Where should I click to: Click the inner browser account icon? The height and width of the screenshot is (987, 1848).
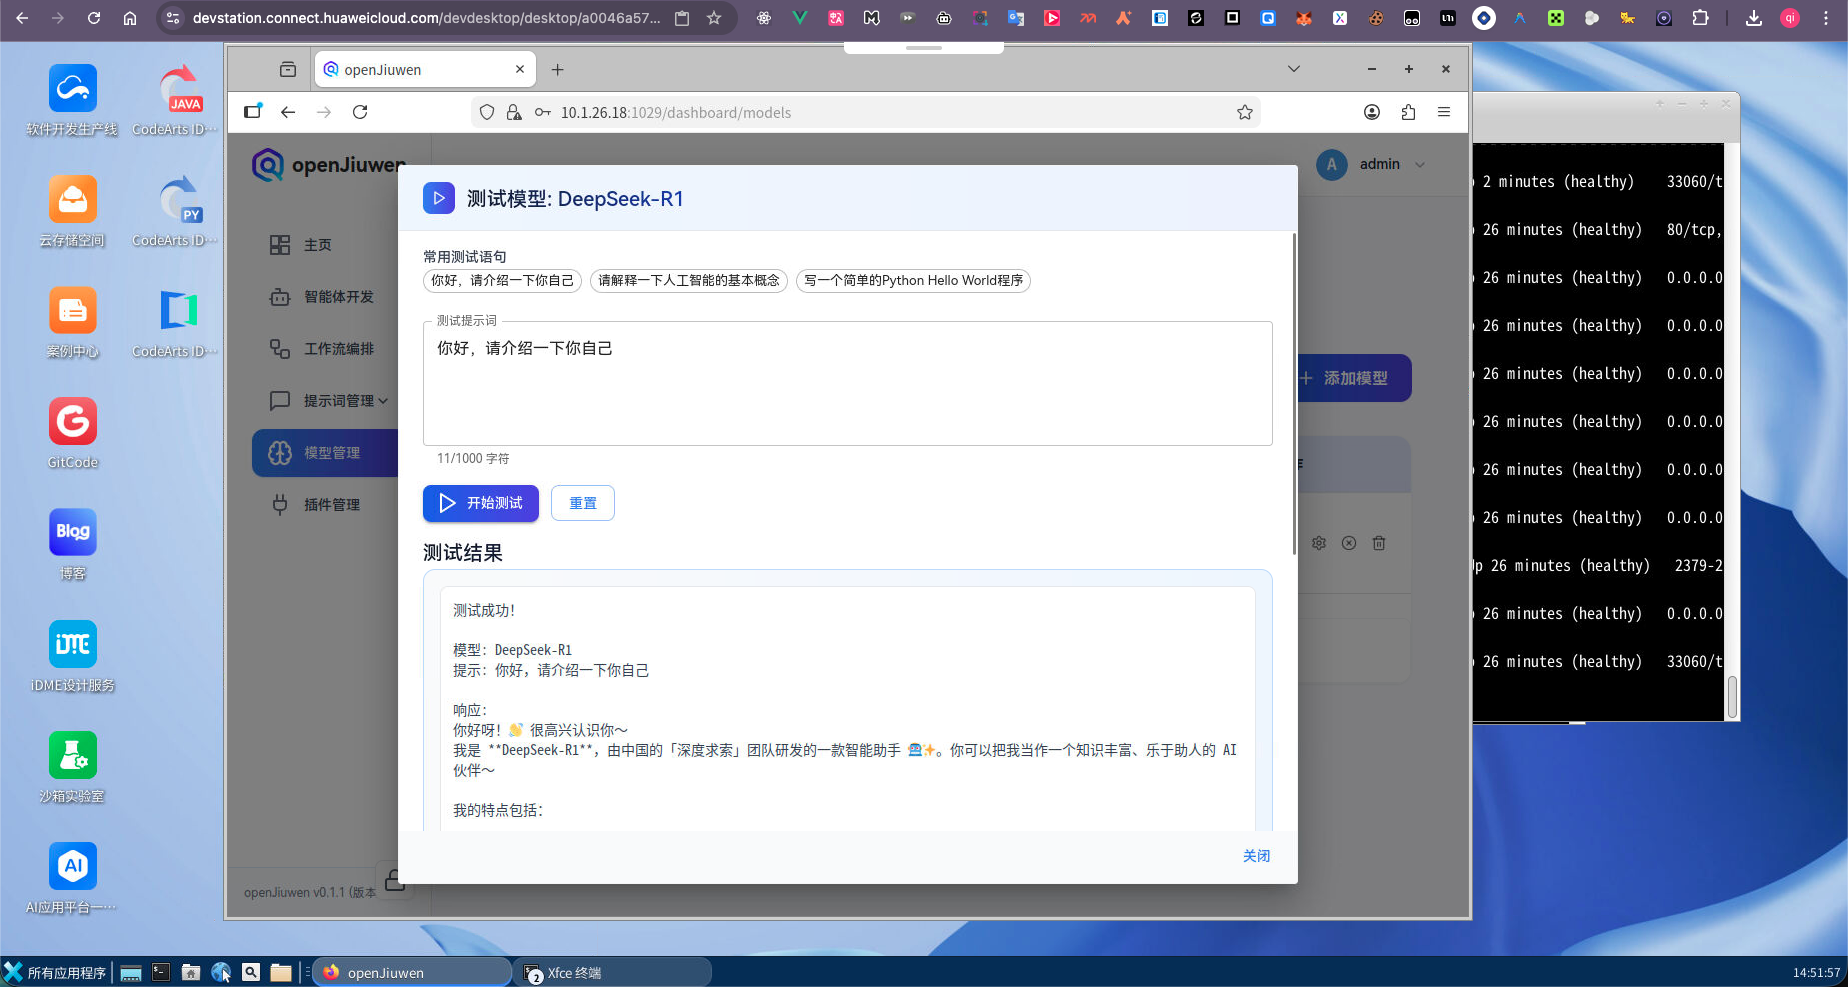pyautogui.click(x=1372, y=112)
